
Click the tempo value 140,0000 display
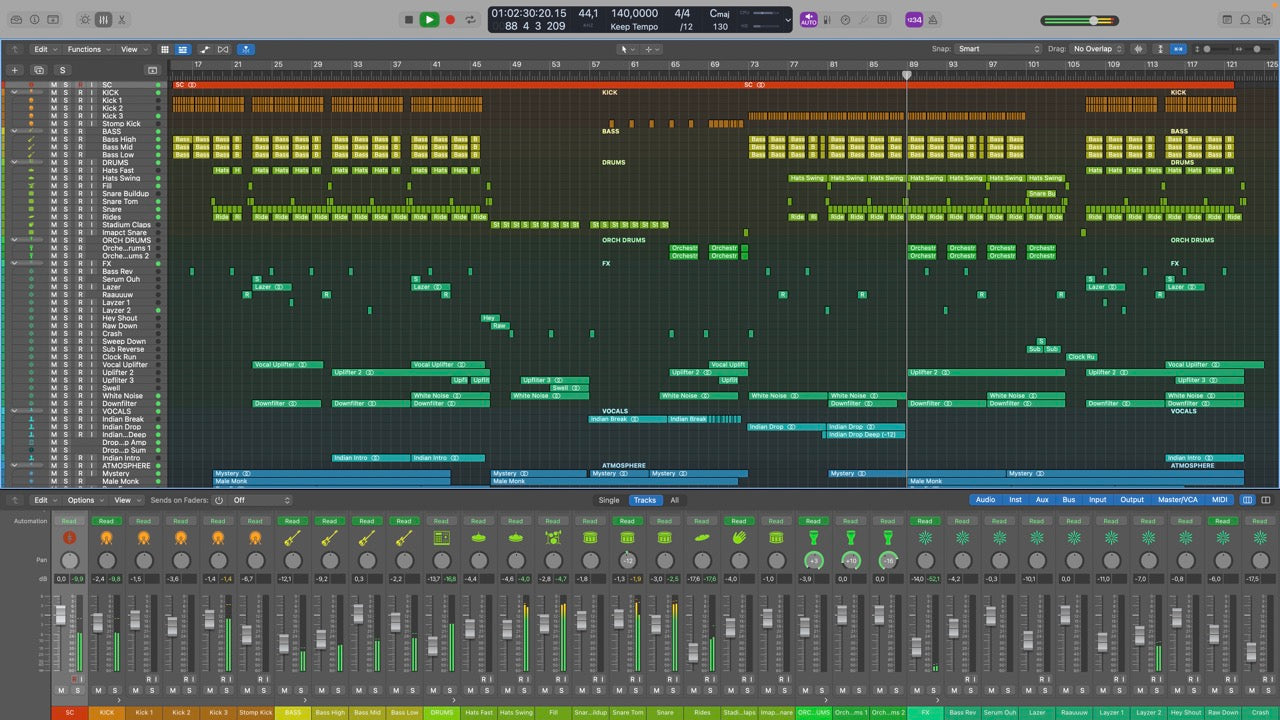(634, 14)
